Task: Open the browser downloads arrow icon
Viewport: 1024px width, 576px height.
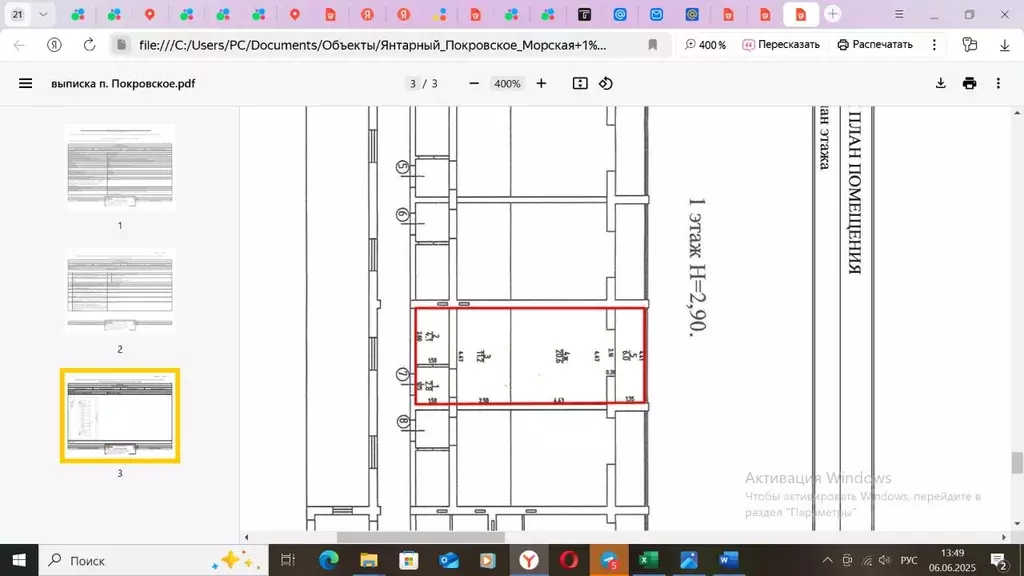Action: tap(1004, 45)
